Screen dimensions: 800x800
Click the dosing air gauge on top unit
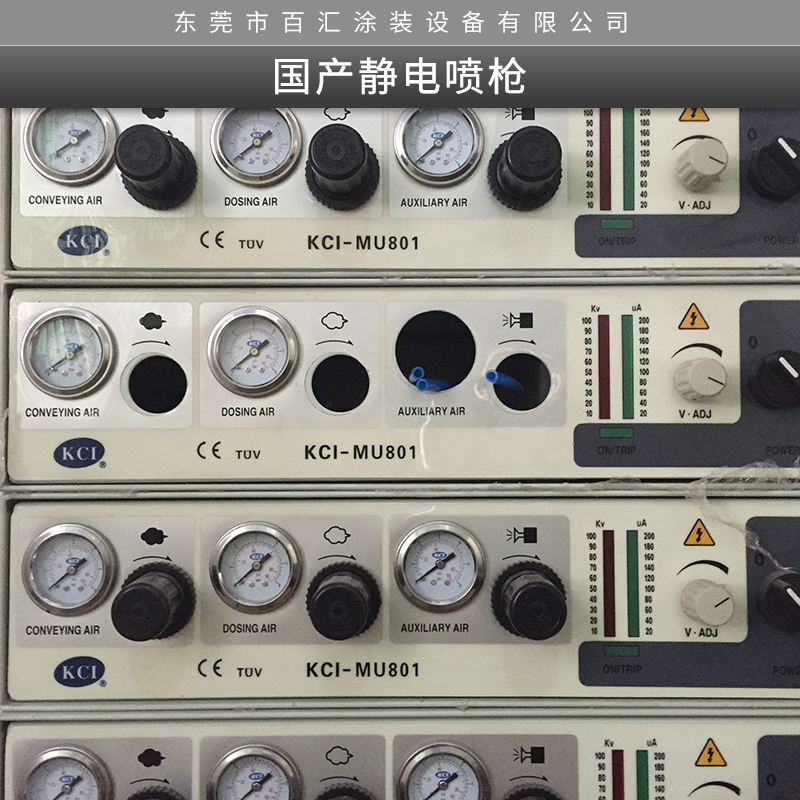(256, 144)
